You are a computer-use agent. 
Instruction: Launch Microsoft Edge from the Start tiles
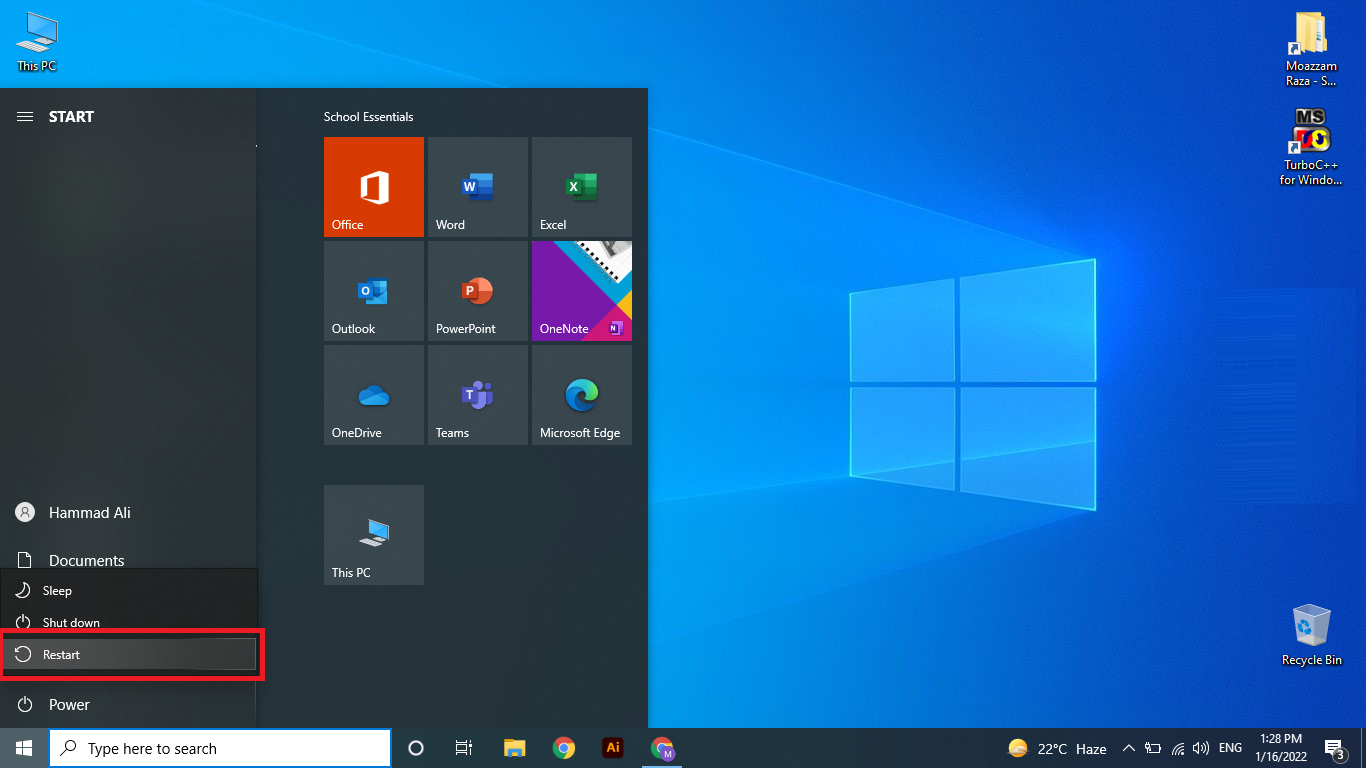pos(582,395)
